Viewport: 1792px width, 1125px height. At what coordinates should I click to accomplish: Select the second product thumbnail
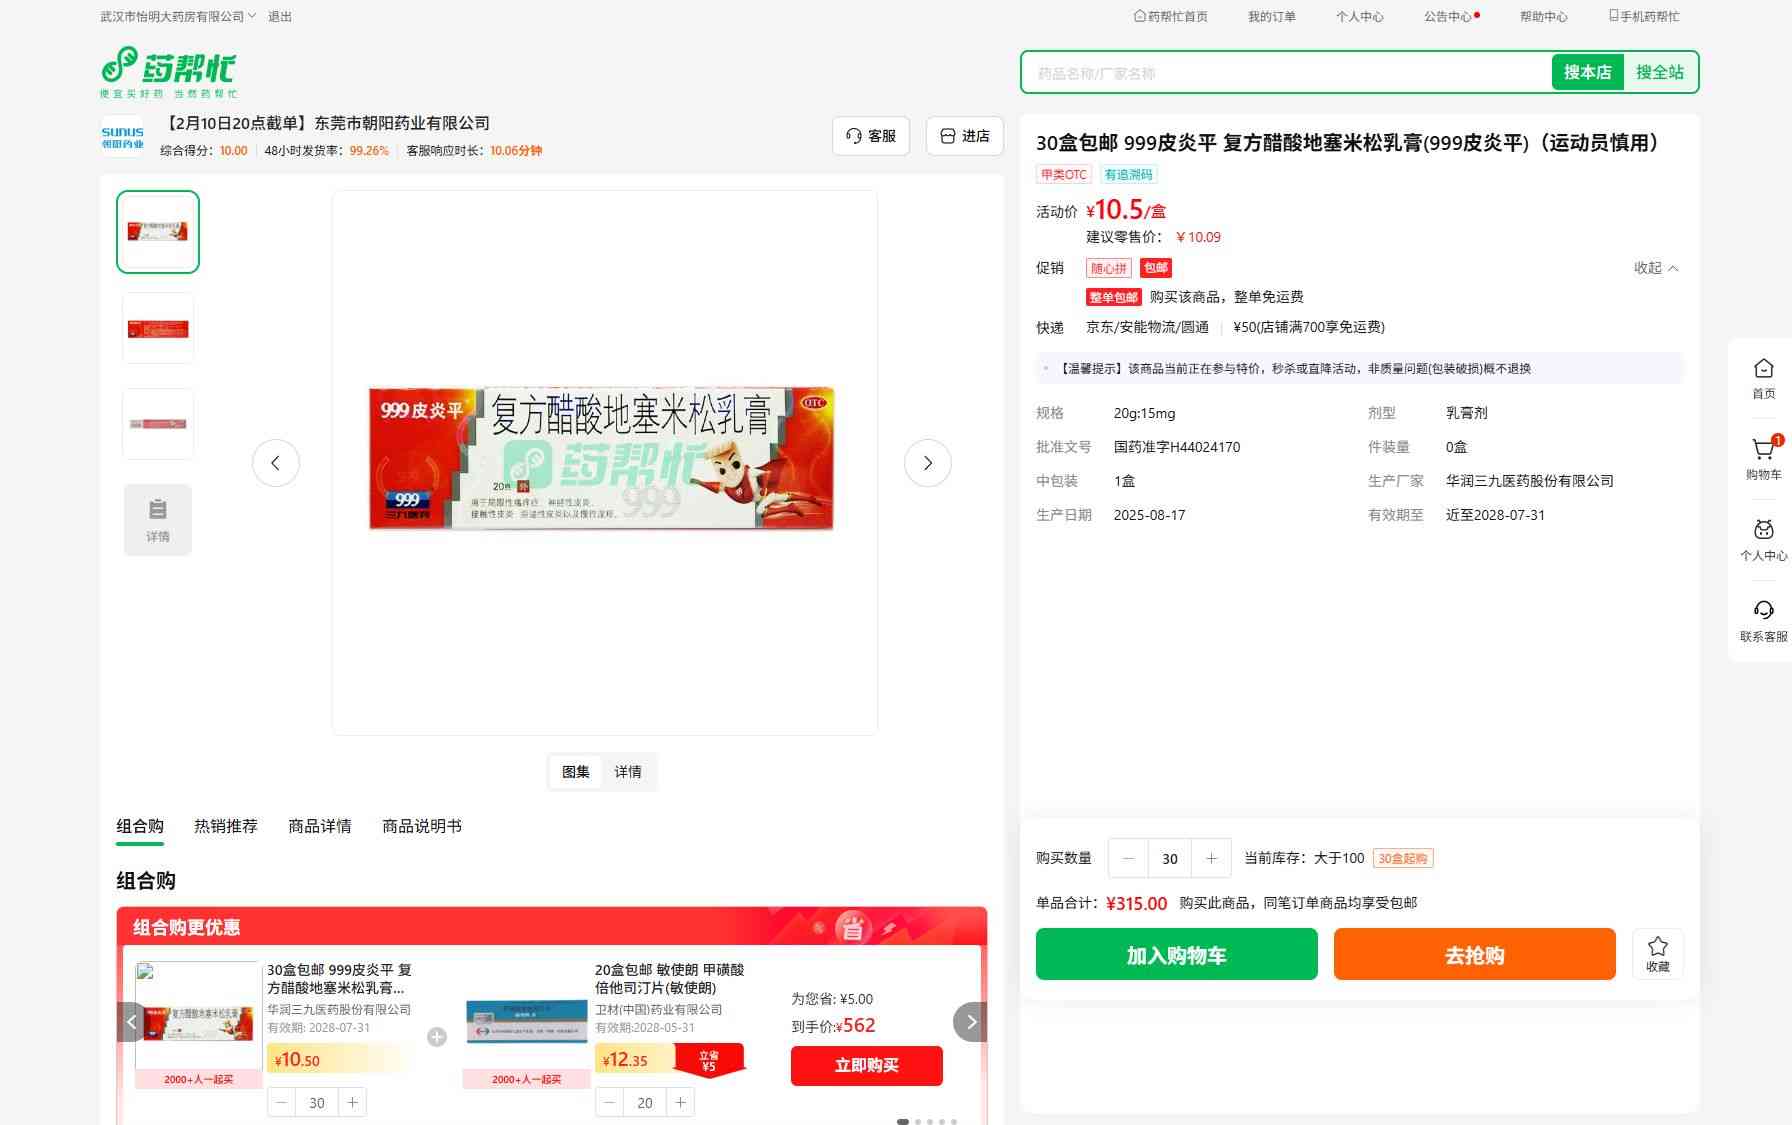coord(158,328)
